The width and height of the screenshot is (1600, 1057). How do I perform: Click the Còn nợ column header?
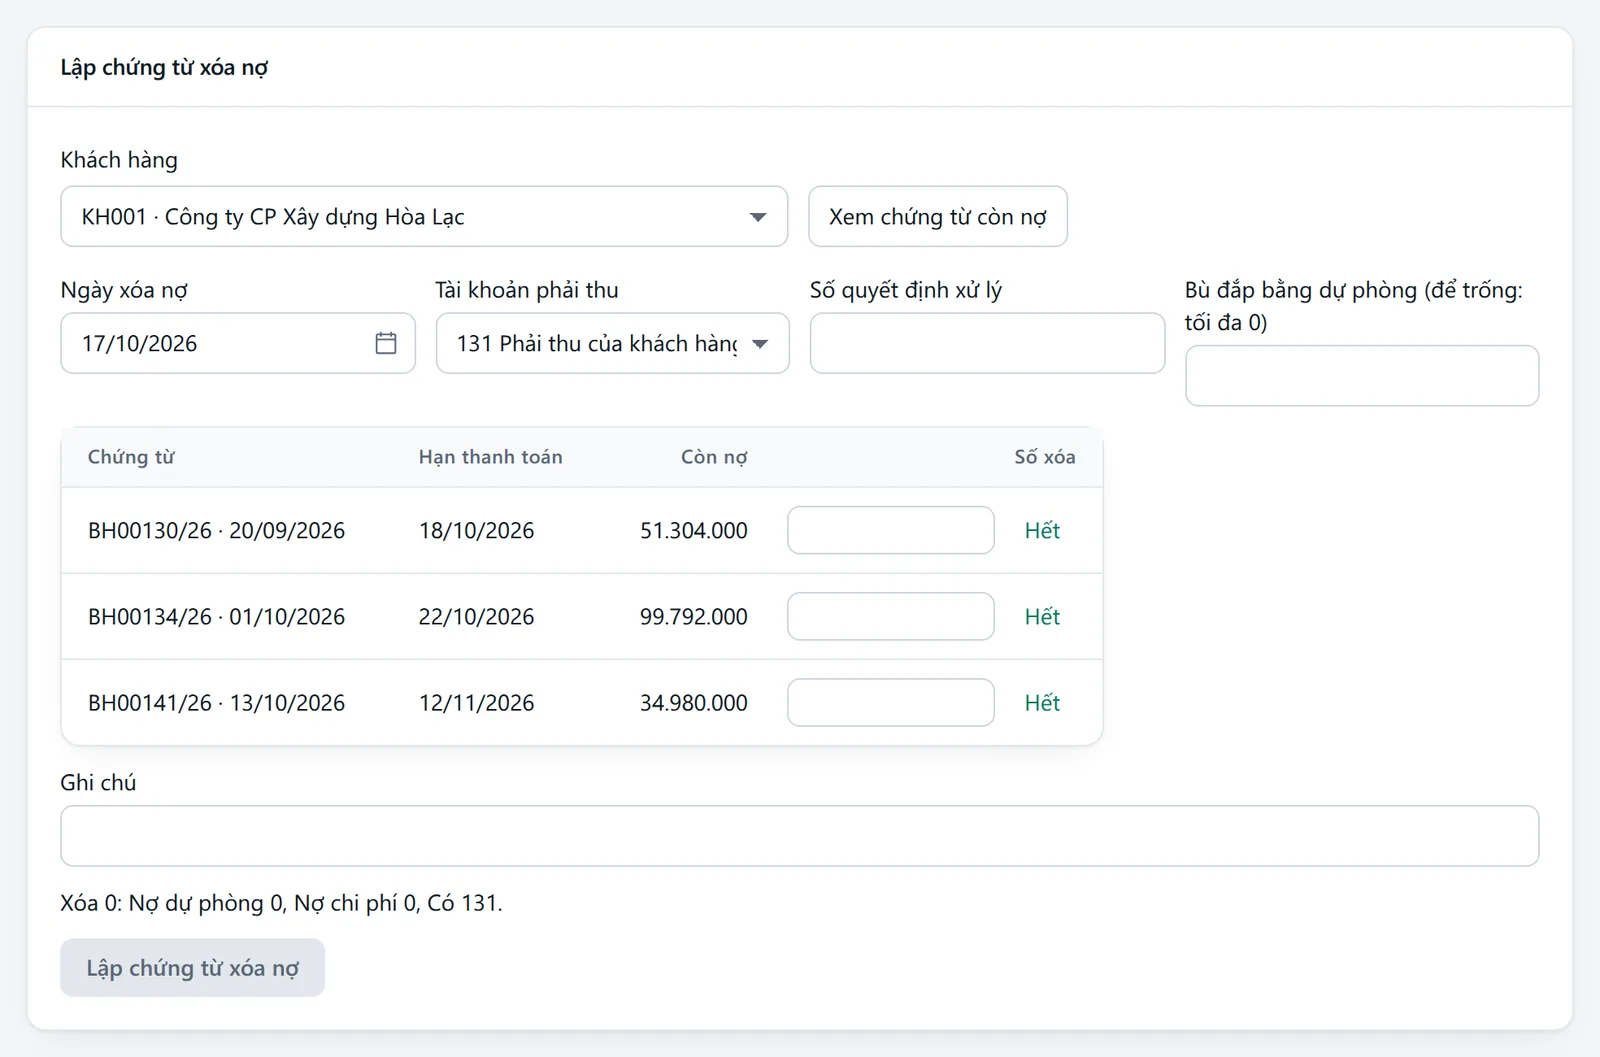click(714, 457)
